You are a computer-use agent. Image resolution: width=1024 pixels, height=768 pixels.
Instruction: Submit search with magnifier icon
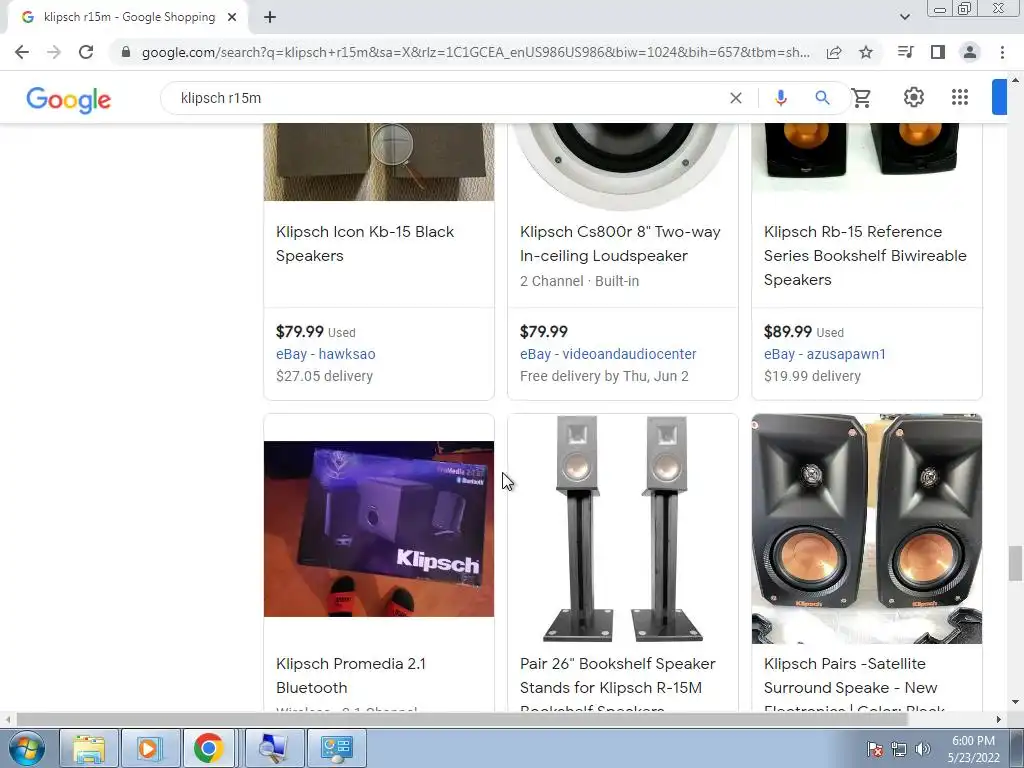822,98
